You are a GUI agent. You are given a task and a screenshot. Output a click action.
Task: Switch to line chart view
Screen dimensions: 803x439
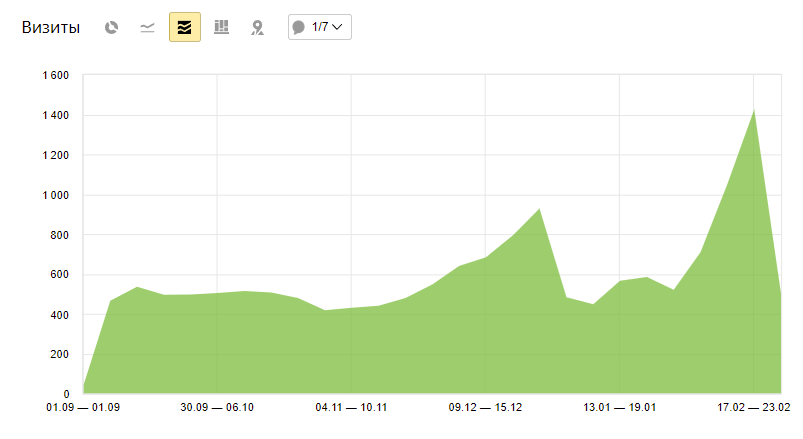point(147,27)
